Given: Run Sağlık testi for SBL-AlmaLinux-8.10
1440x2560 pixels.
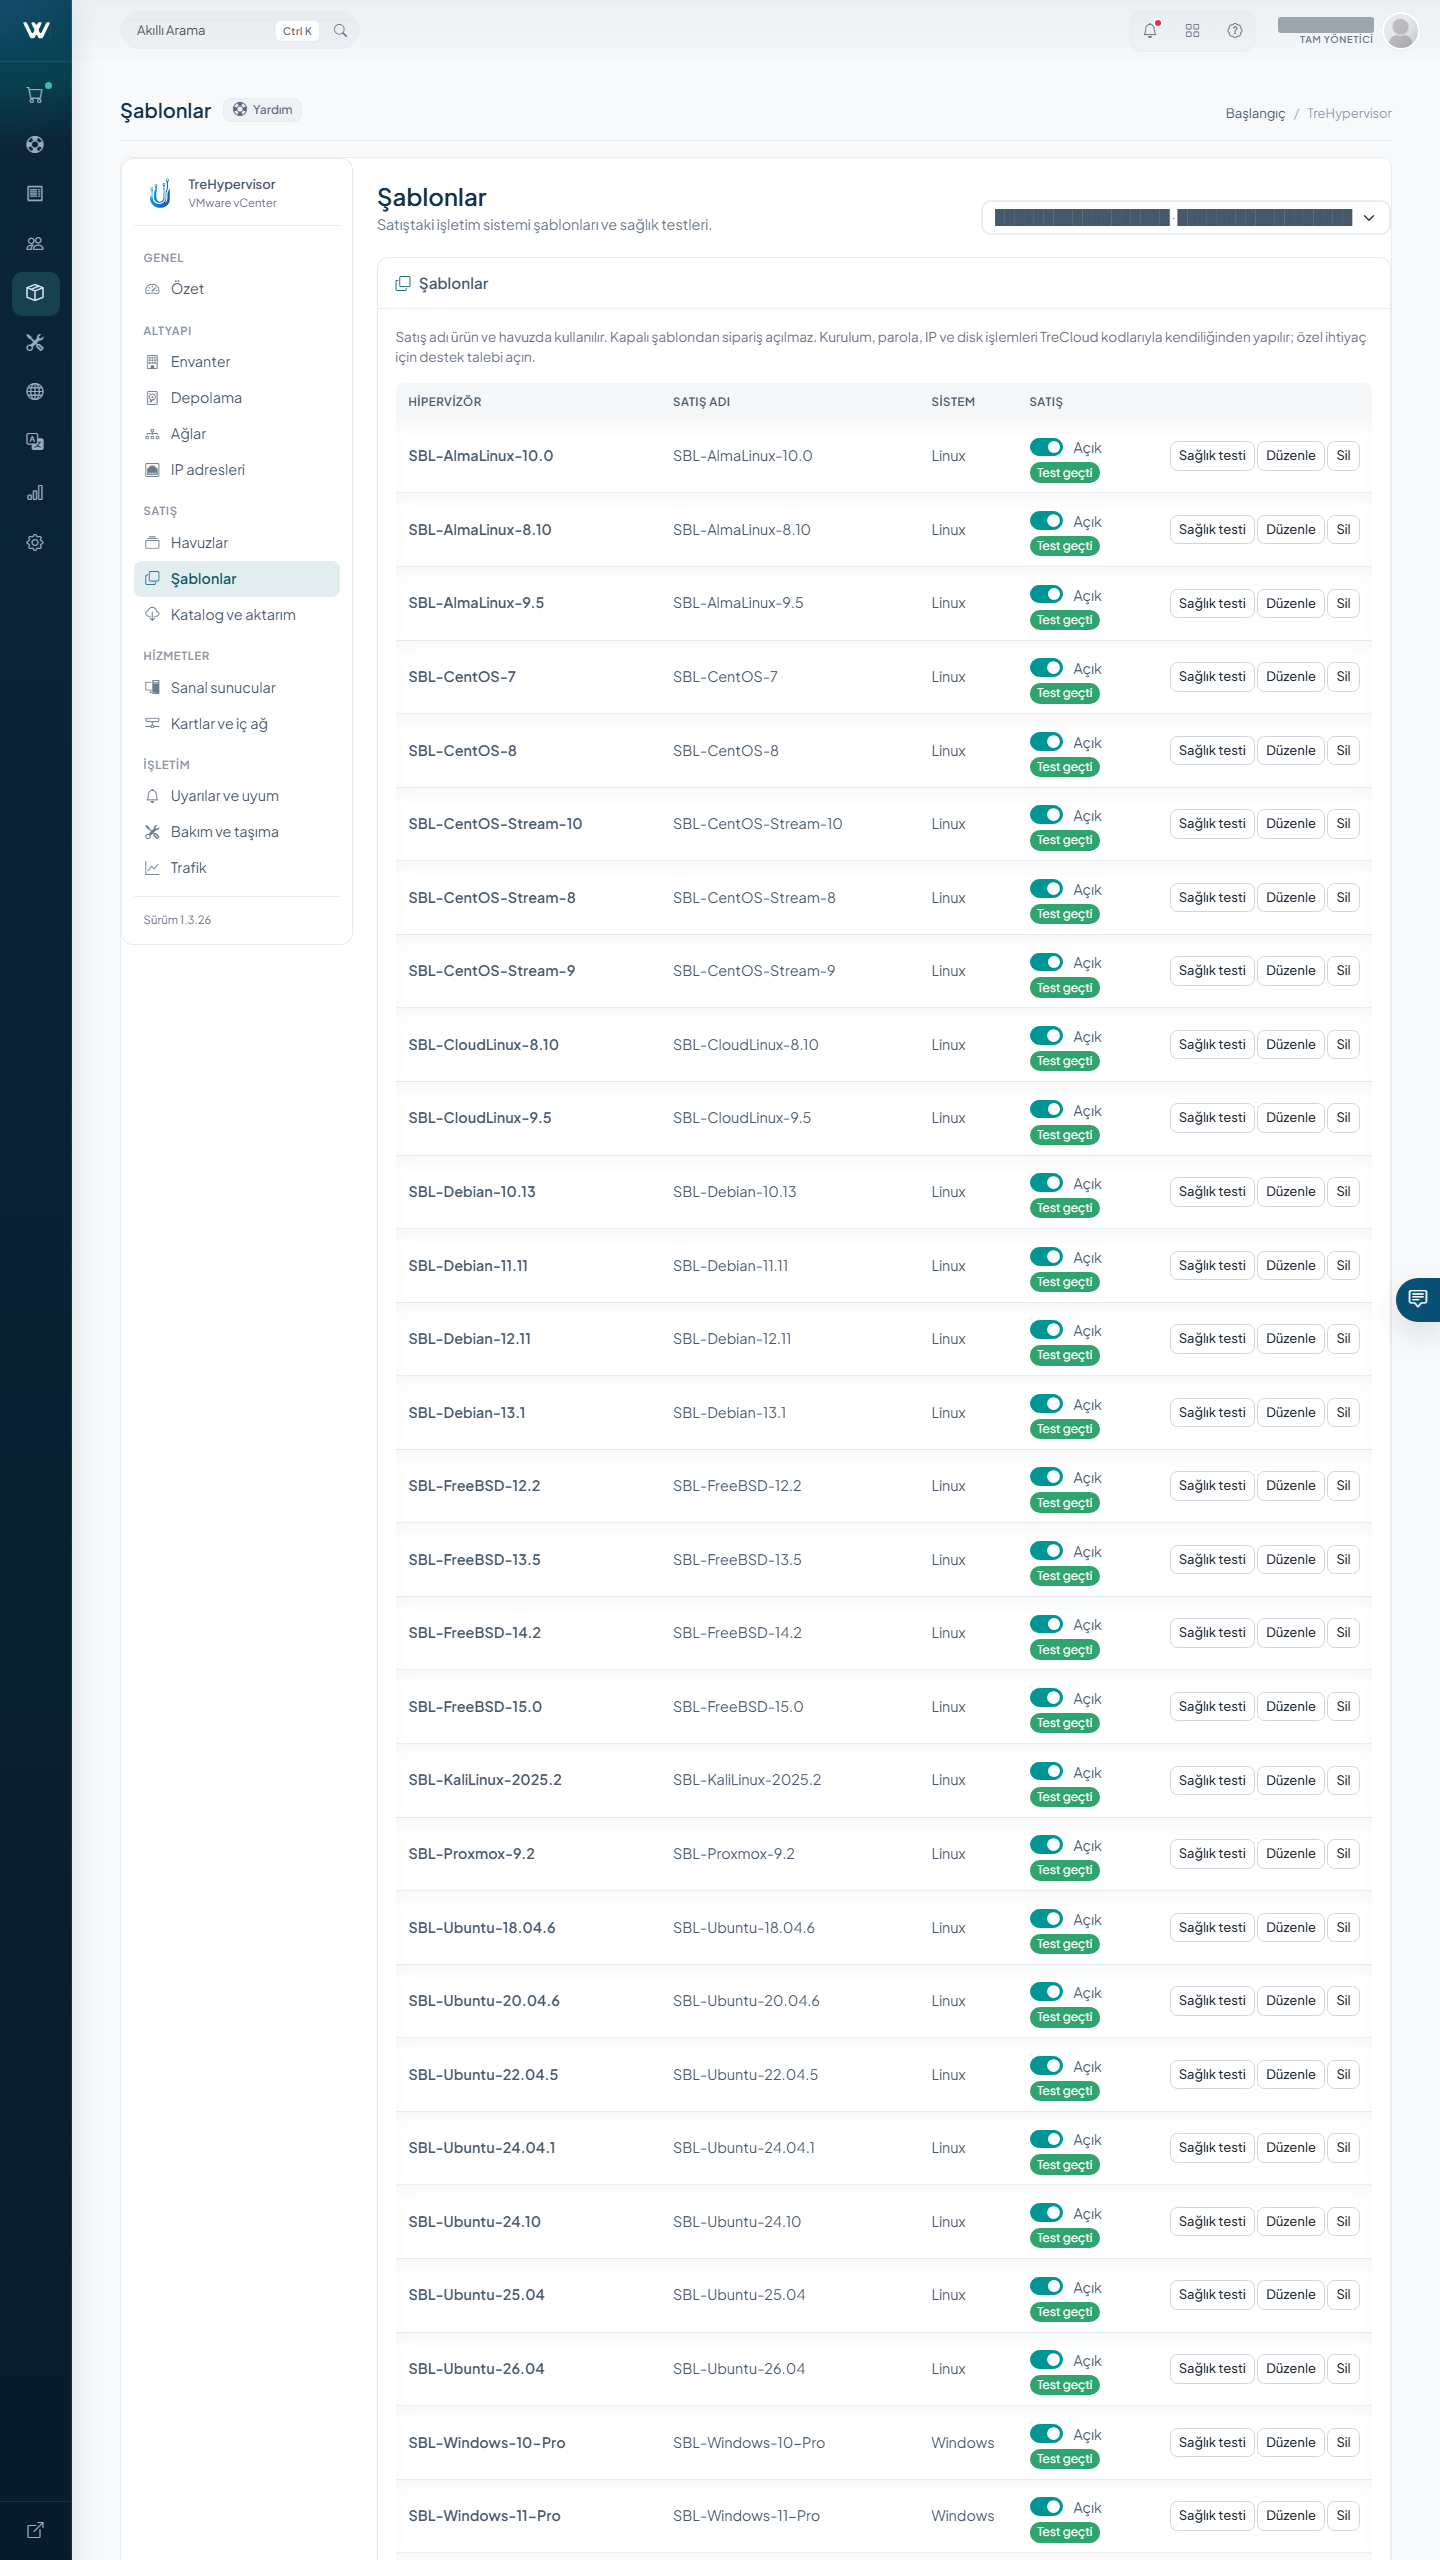Looking at the screenshot, I should 1211,530.
